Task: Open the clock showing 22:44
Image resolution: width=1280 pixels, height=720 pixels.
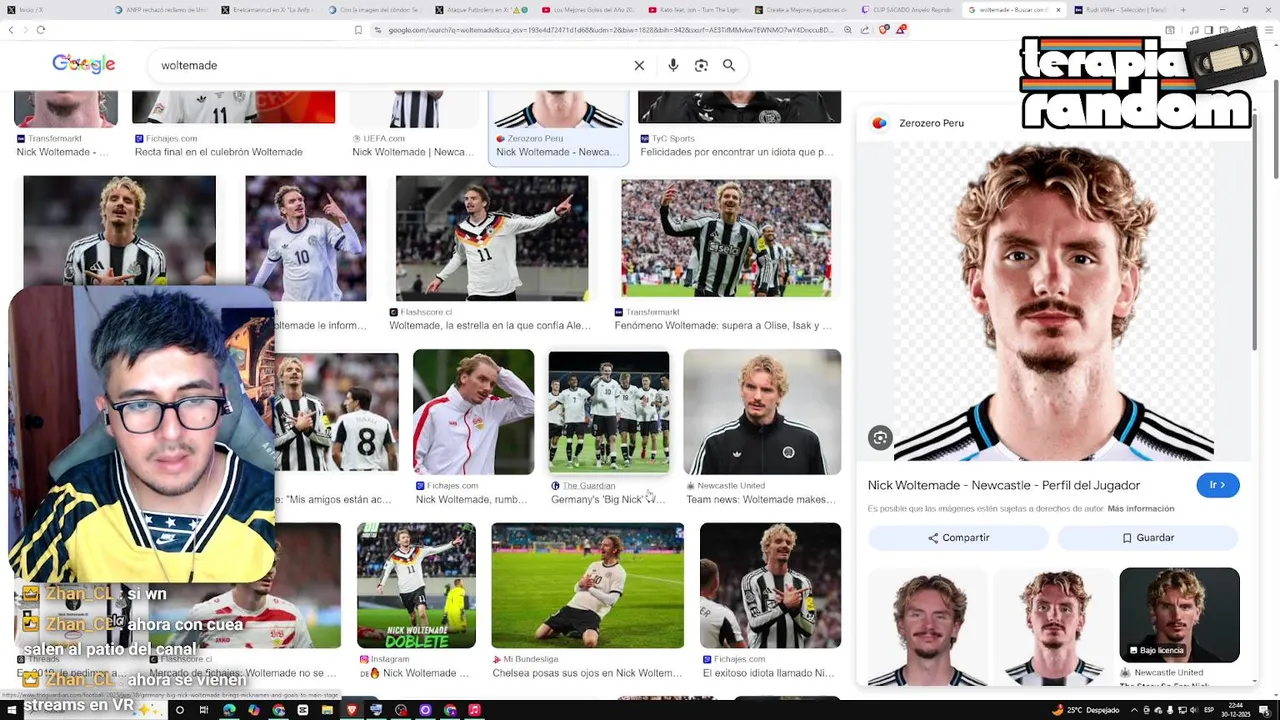Action: pyautogui.click(x=1236, y=710)
